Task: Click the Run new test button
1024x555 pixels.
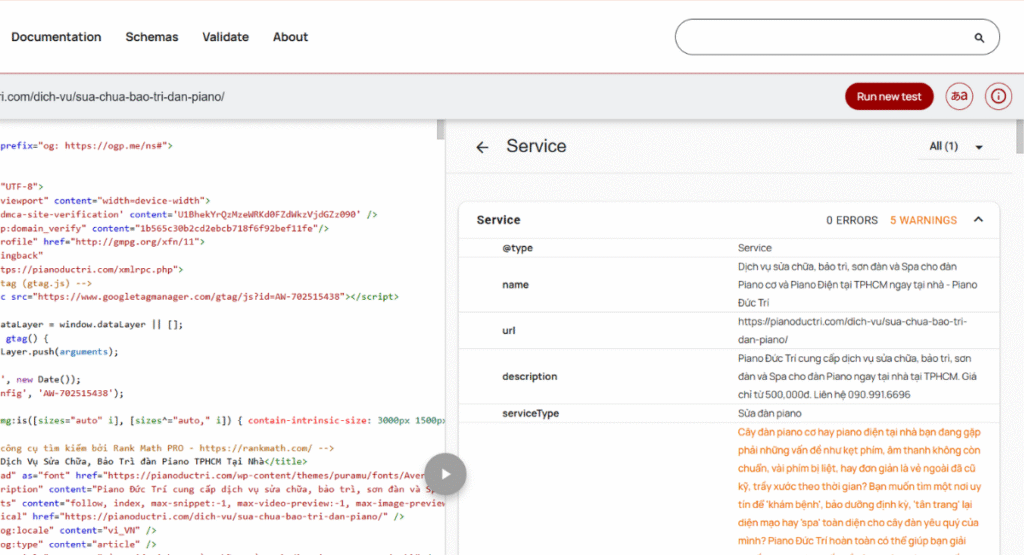Action: click(889, 97)
